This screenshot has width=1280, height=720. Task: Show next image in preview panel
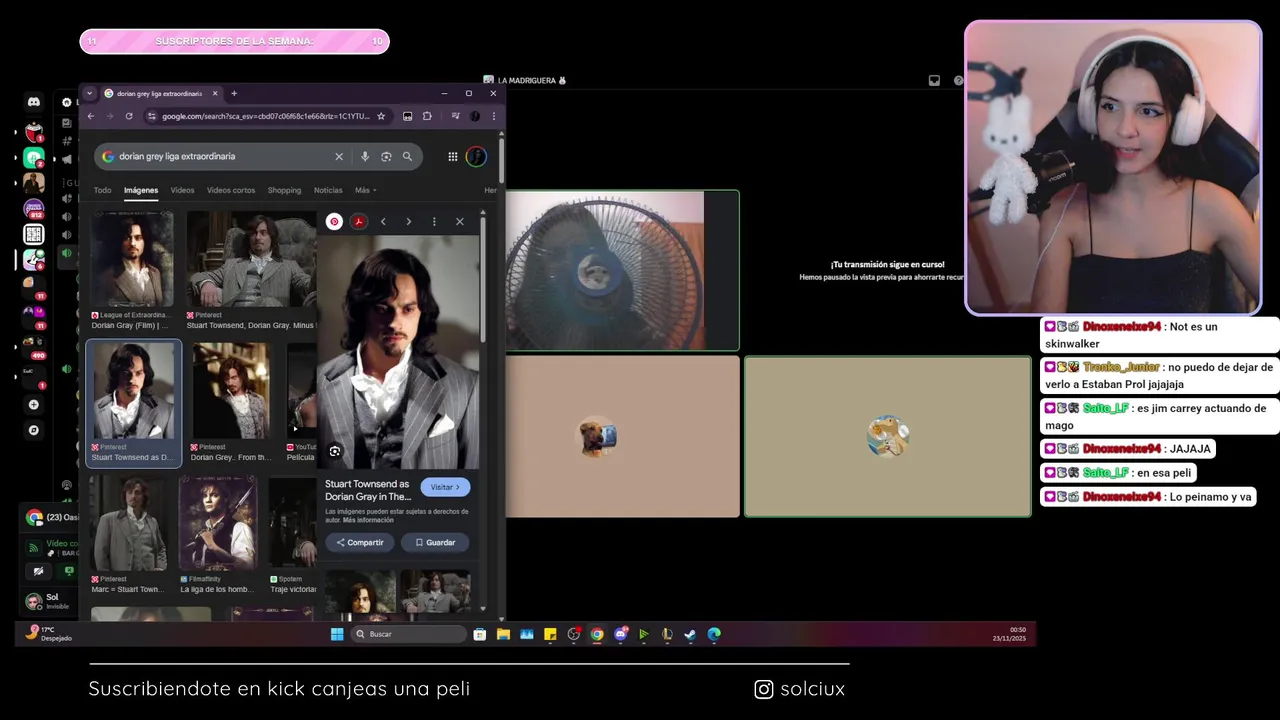[408, 221]
